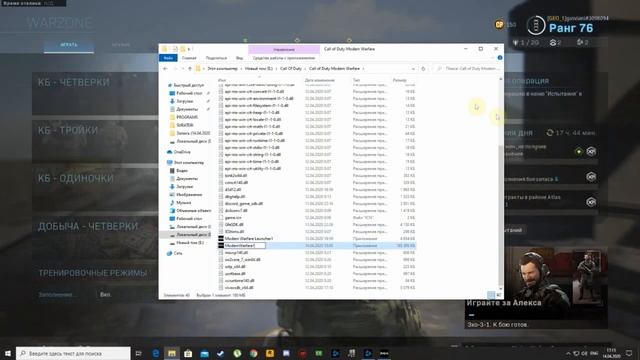Select the dbghelp.dll file

tap(235, 196)
